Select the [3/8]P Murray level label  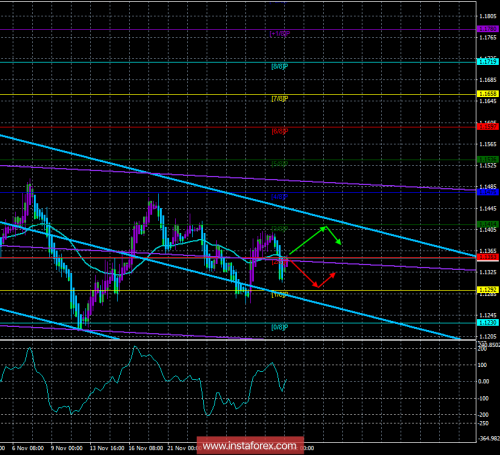(x=280, y=229)
